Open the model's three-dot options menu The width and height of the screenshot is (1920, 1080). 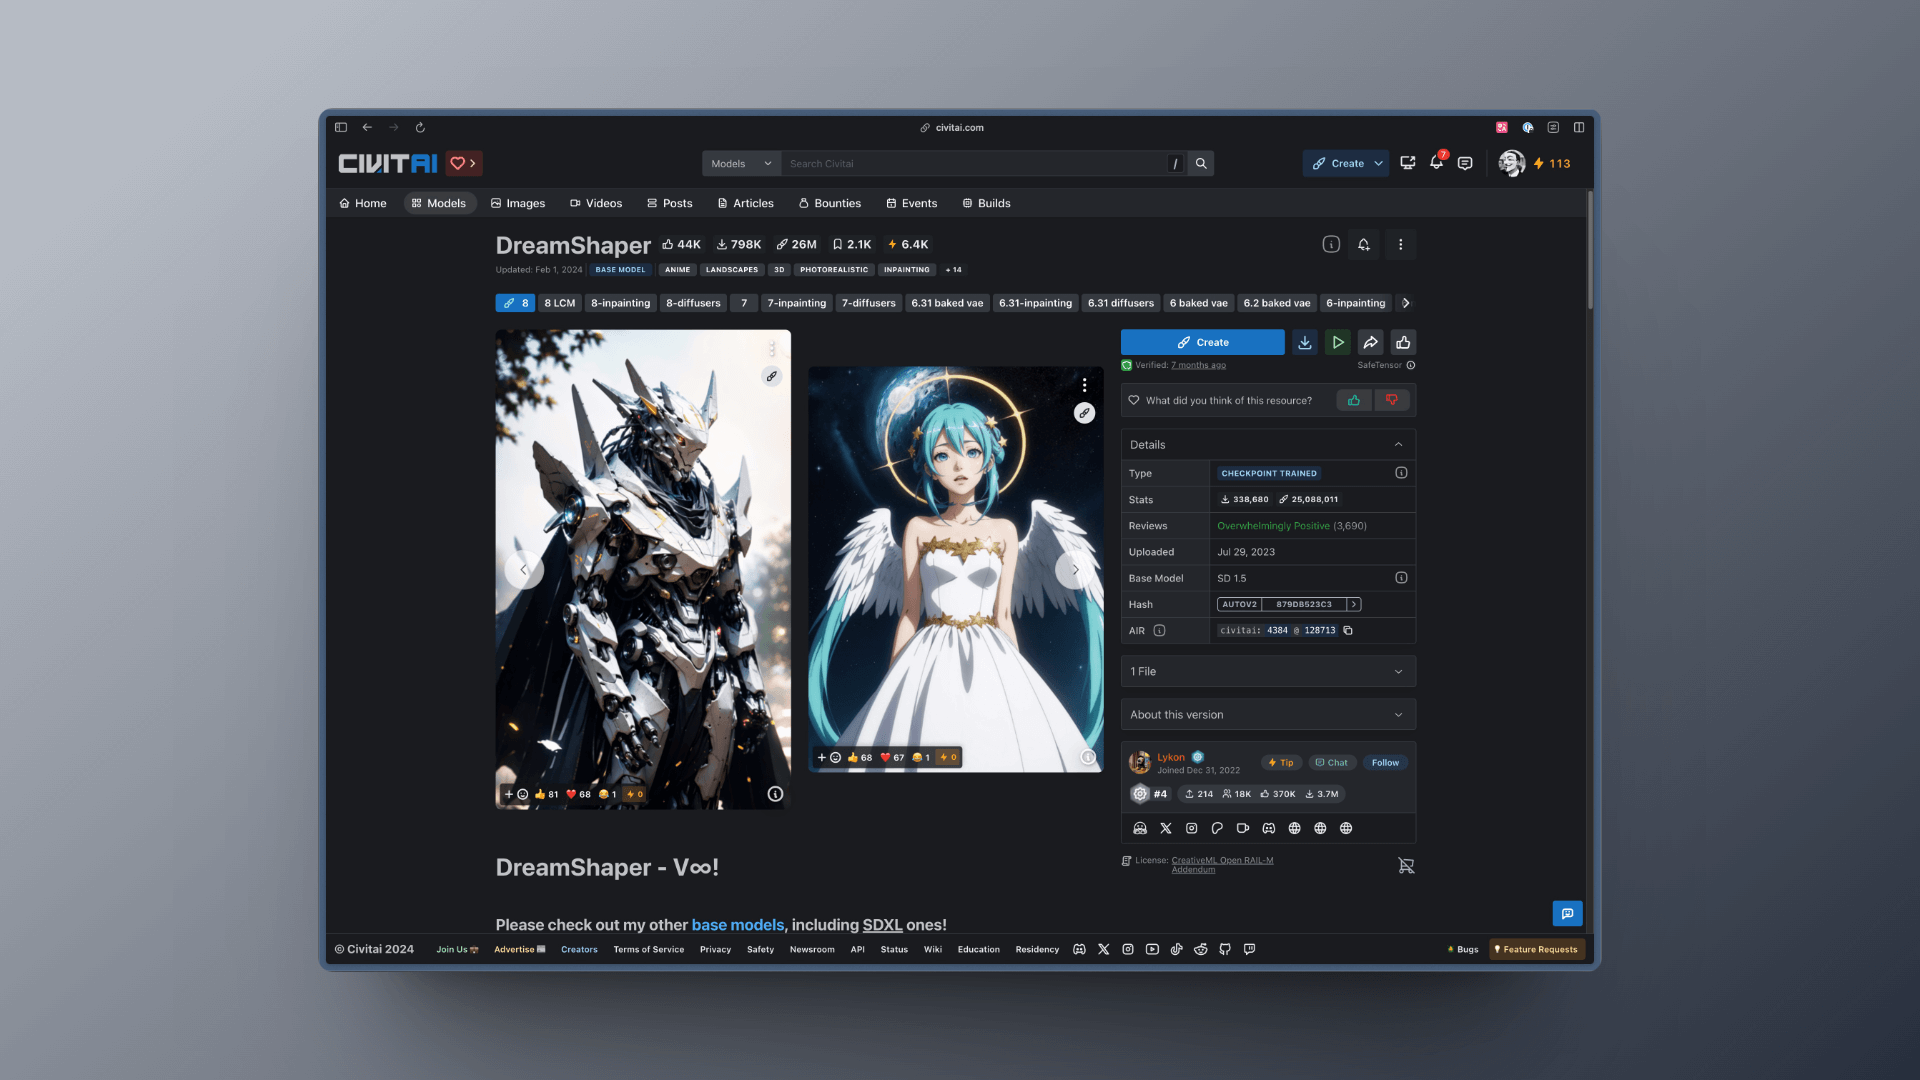coord(1400,244)
